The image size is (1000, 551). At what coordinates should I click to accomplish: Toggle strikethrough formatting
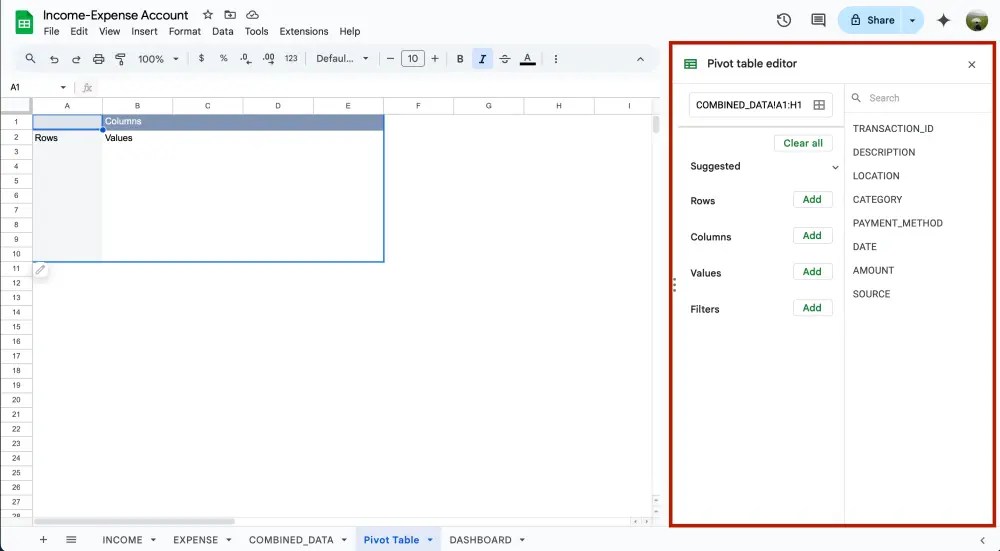coord(504,59)
